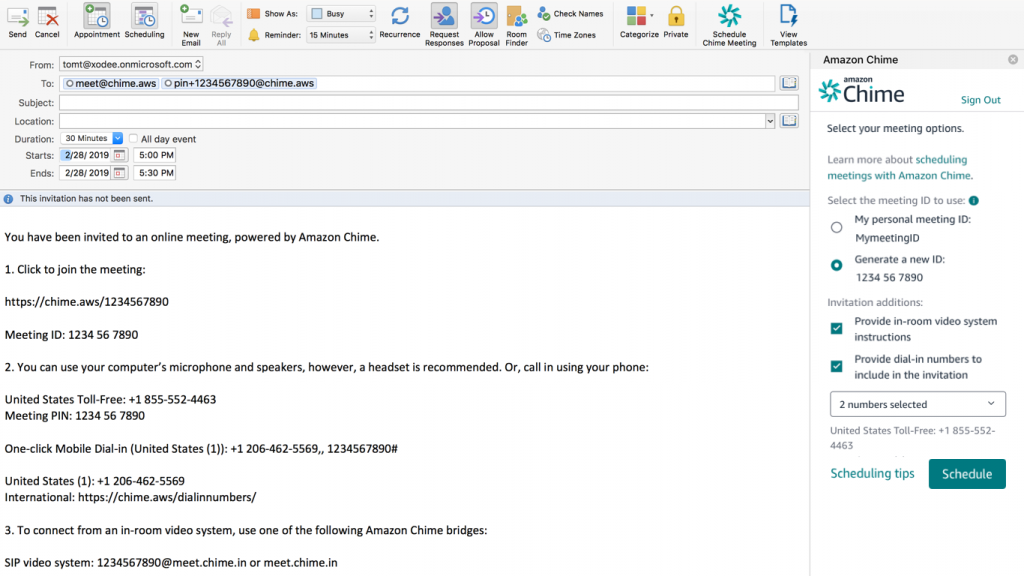Mark the meeting as Private

pos(676,22)
